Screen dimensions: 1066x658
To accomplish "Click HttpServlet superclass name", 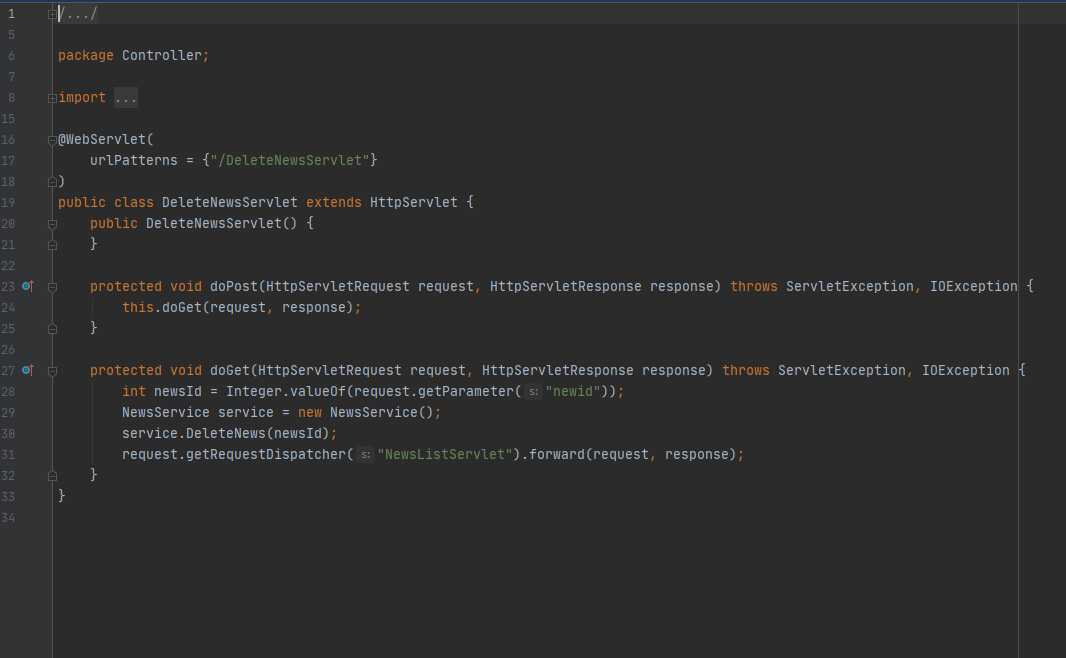I will point(414,203).
